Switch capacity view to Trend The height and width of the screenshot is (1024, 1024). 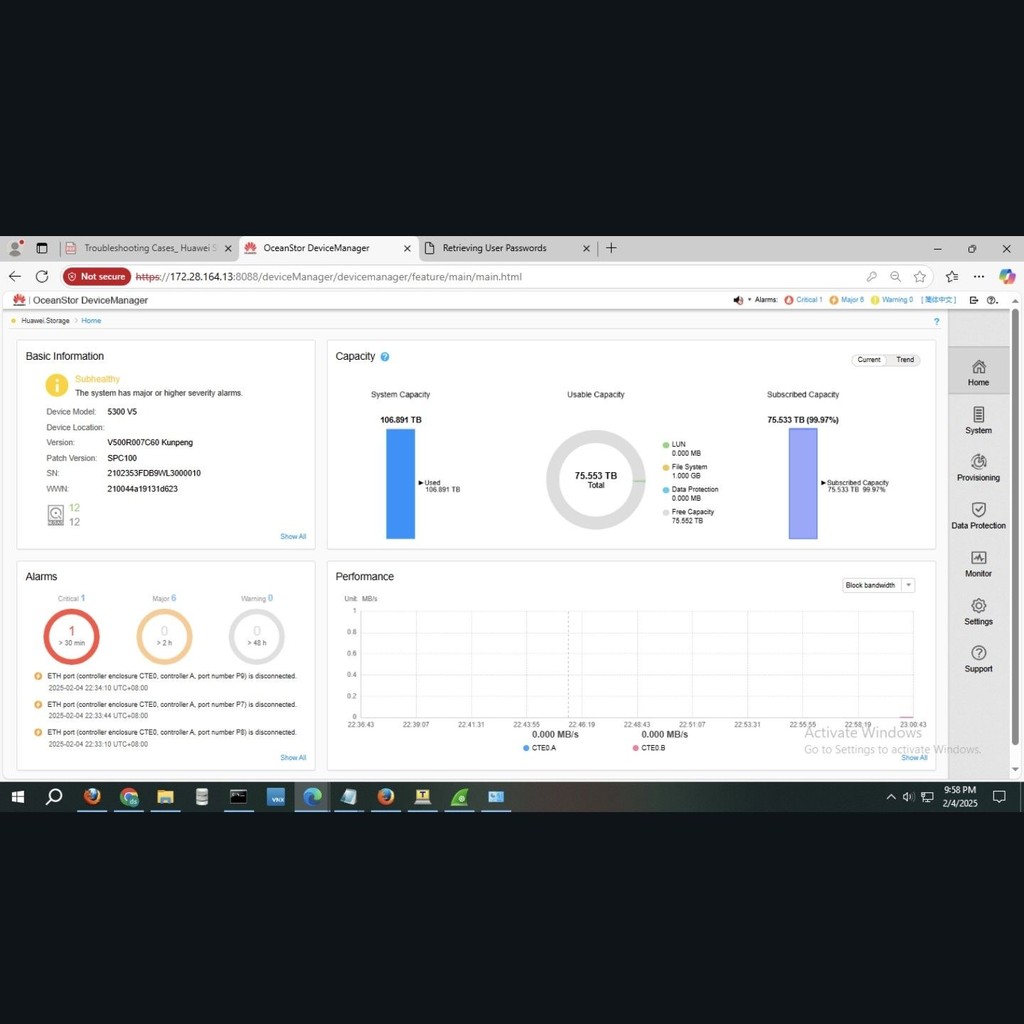pyautogui.click(x=904, y=360)
